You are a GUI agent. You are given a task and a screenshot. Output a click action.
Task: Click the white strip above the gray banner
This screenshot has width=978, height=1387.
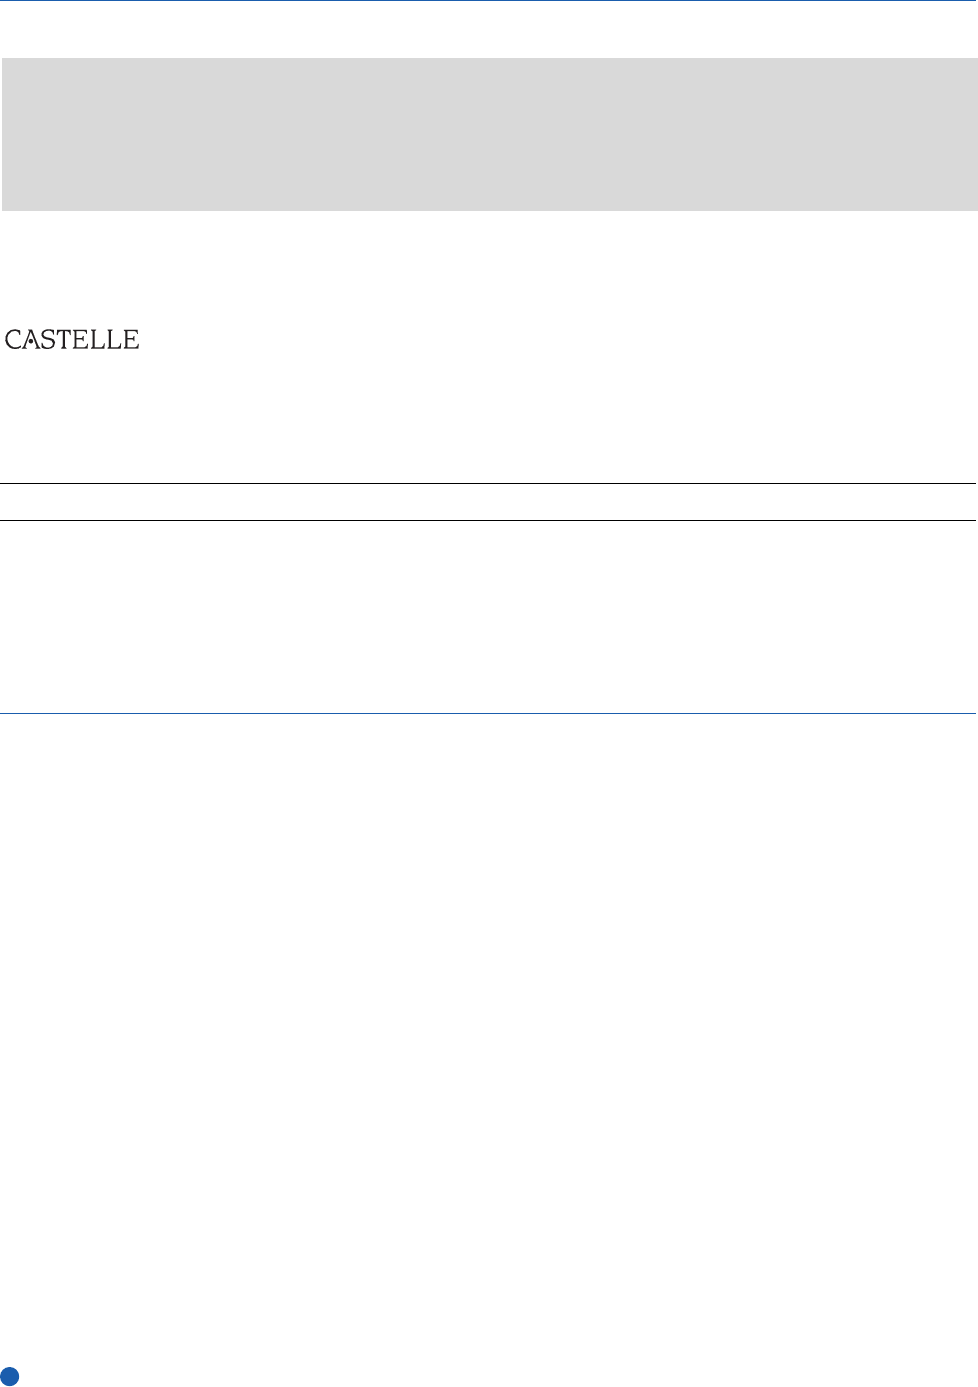coord(489,30)
